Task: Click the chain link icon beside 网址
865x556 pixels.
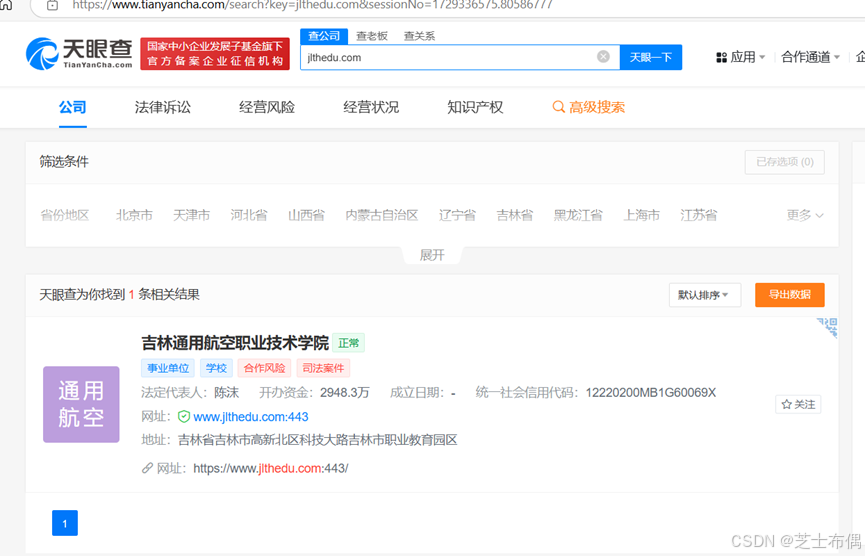Action: 147,468
